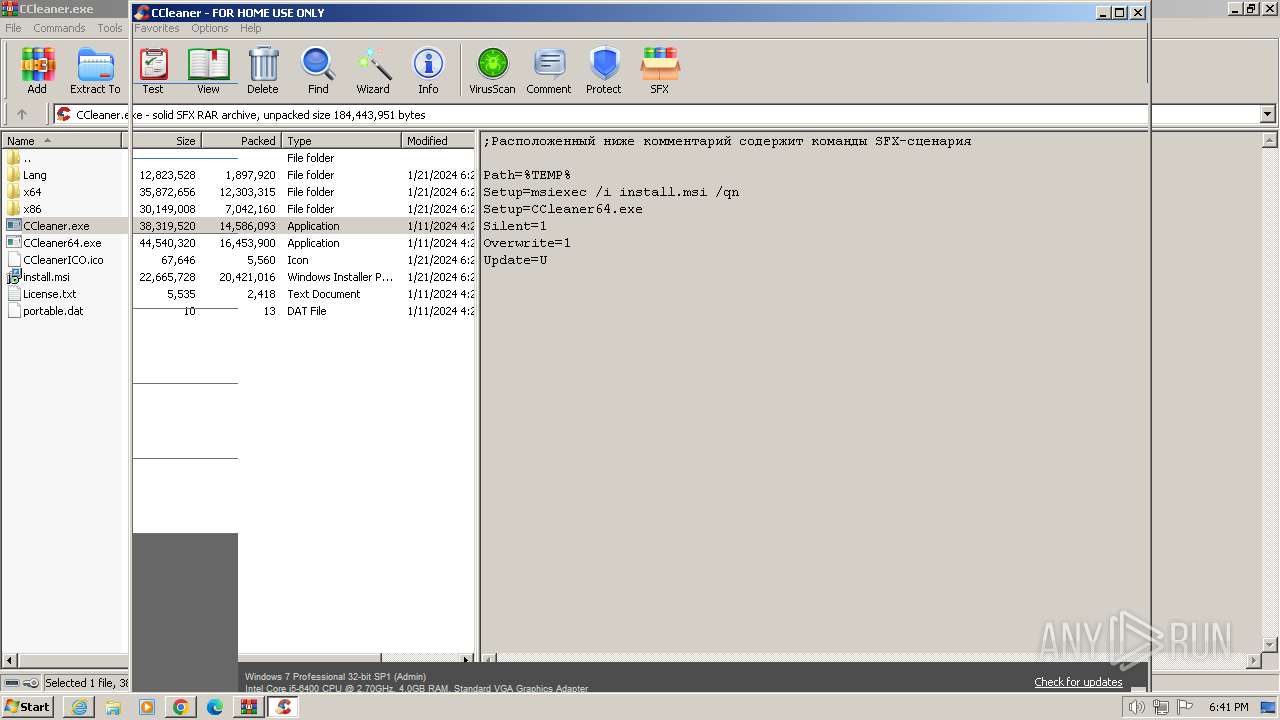
Task: Click the Protect archive toolbar icon
Action: pos(604,70)
